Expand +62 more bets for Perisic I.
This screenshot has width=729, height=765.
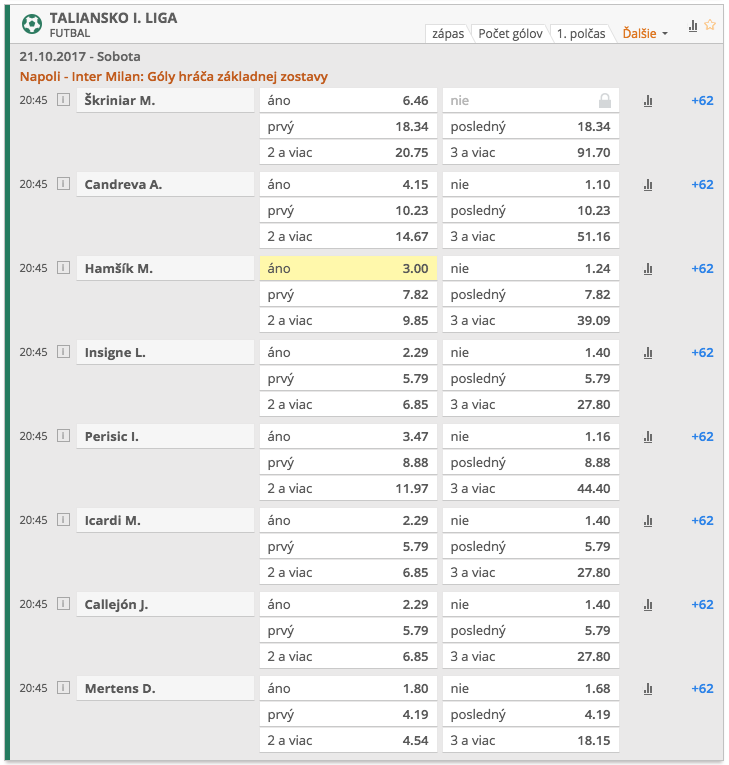(x=702, y=436)
